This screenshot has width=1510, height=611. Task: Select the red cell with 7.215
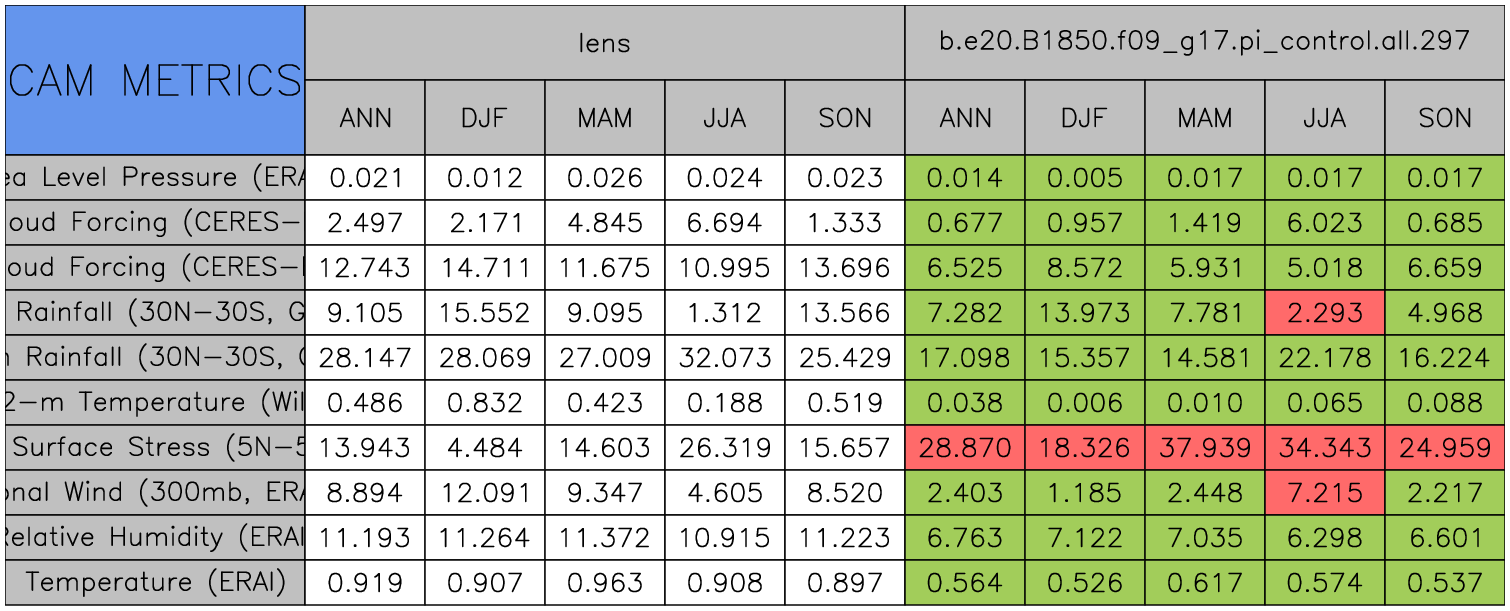pyautogui.click(x=1324, y=493)
